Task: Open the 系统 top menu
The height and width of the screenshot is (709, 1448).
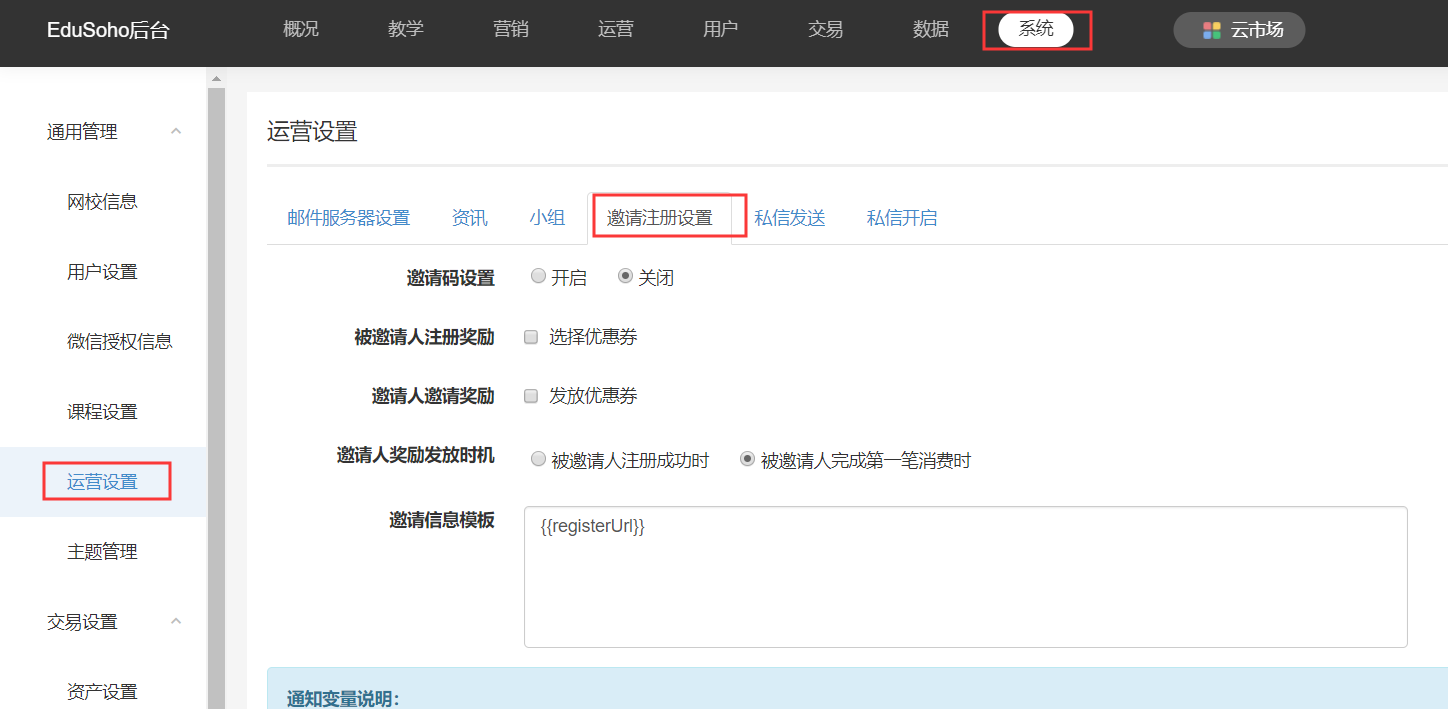Action: pyautogui.click(x=1036, y=30)
